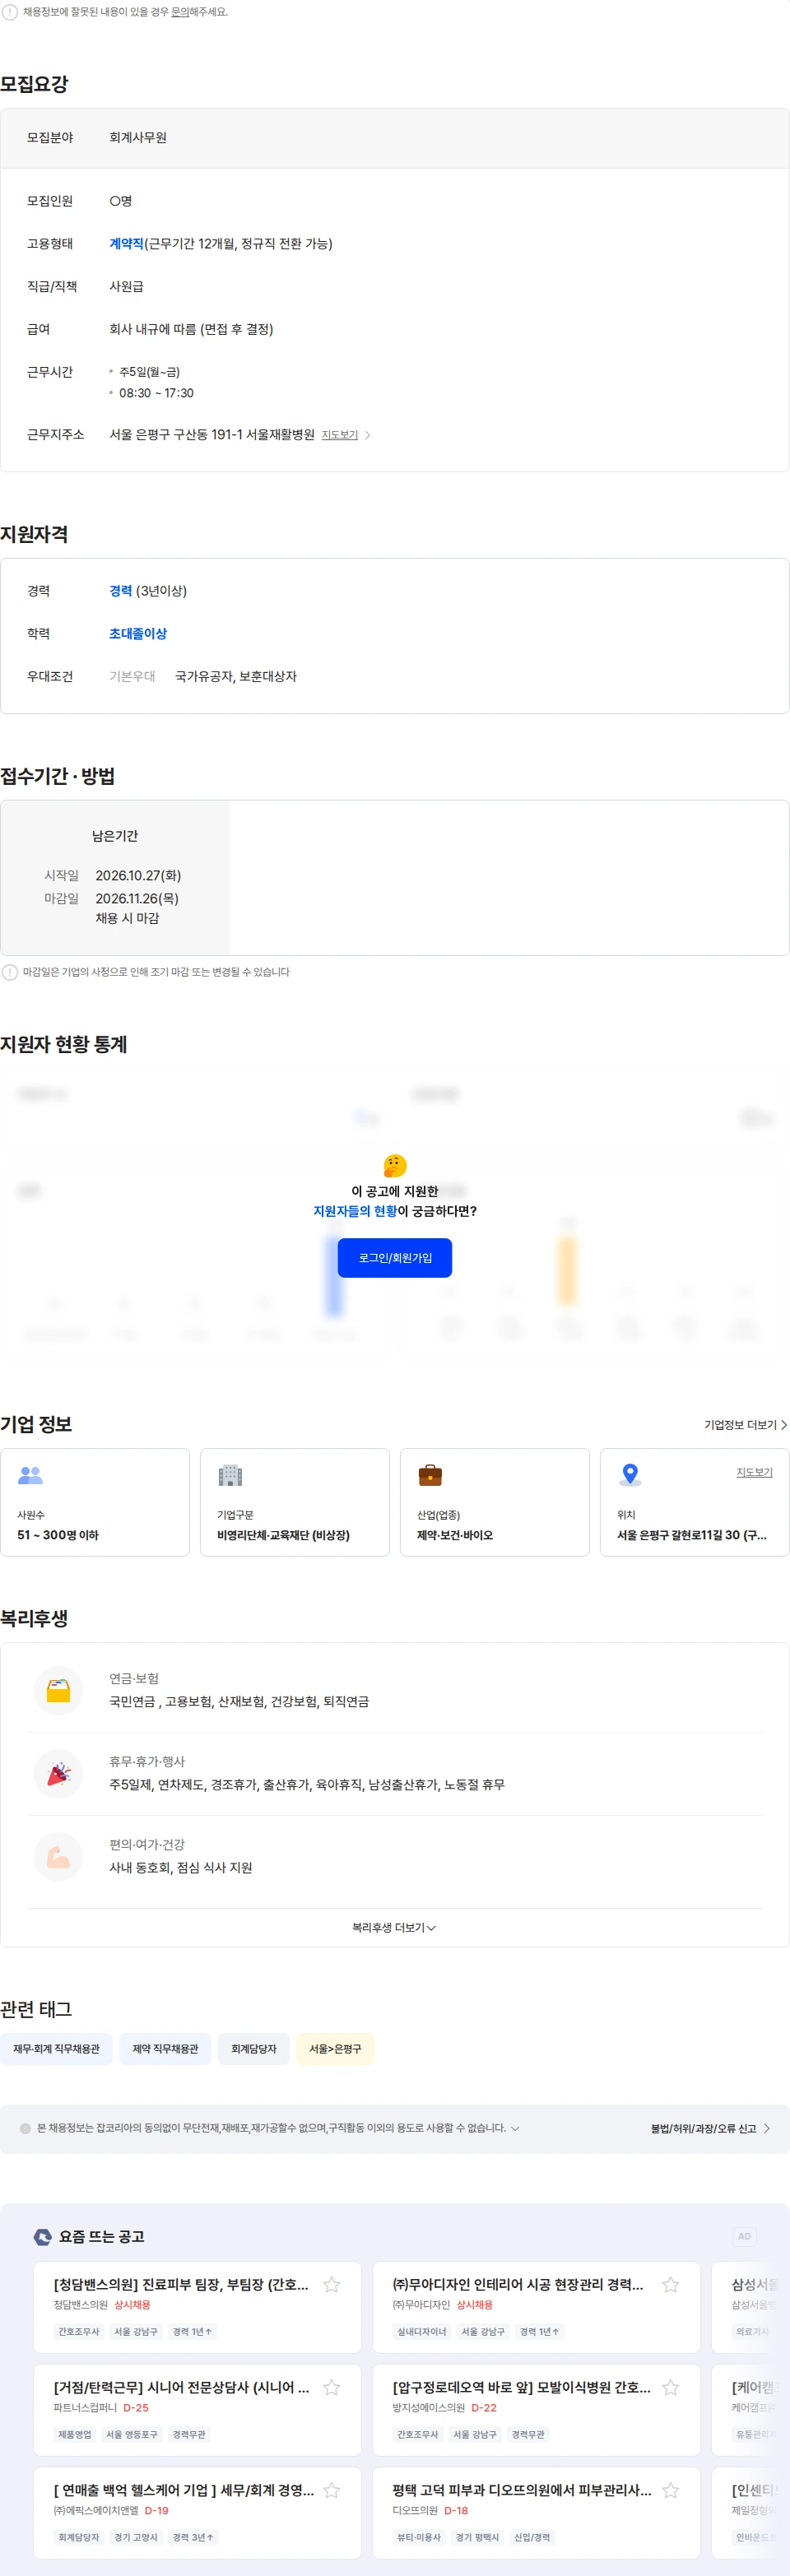
Task: Click the 경기 고양시 location tag
Action: pyautogui.click(x=136, y=2538)
